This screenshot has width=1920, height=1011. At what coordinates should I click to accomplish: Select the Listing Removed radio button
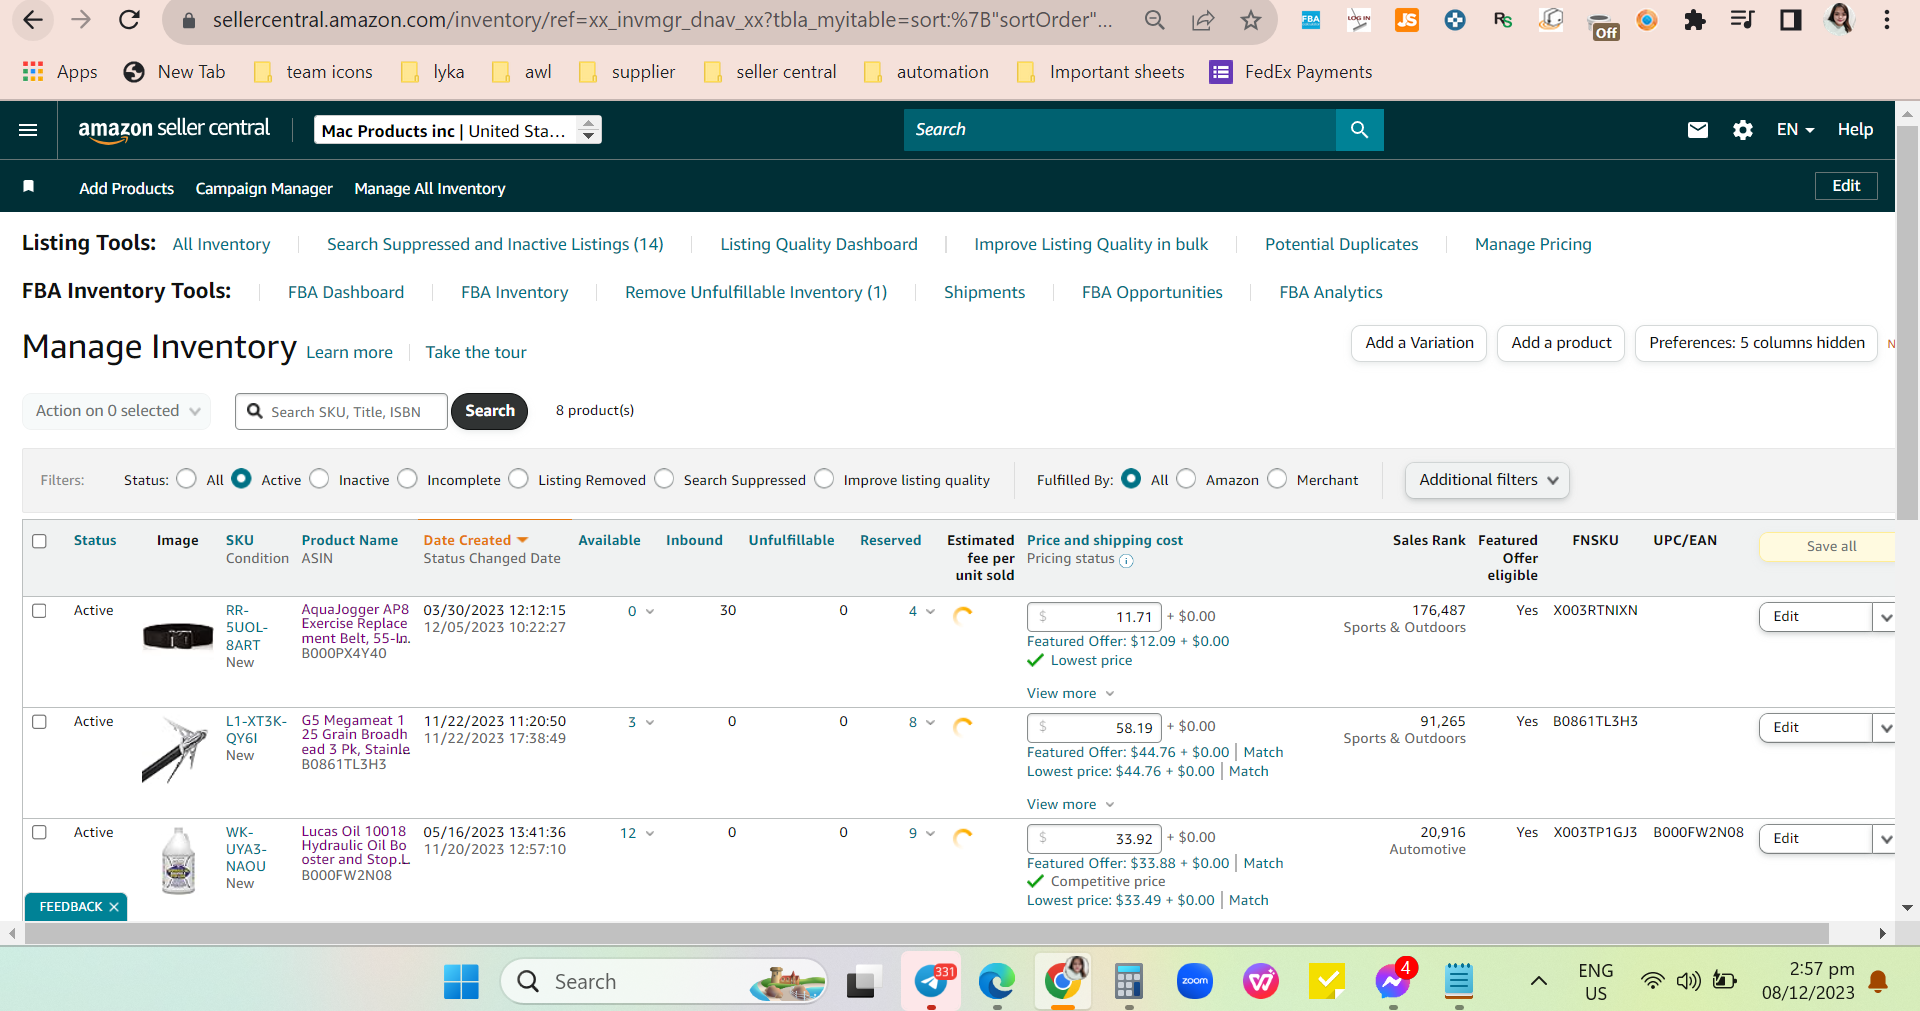[x=519, y=479]
